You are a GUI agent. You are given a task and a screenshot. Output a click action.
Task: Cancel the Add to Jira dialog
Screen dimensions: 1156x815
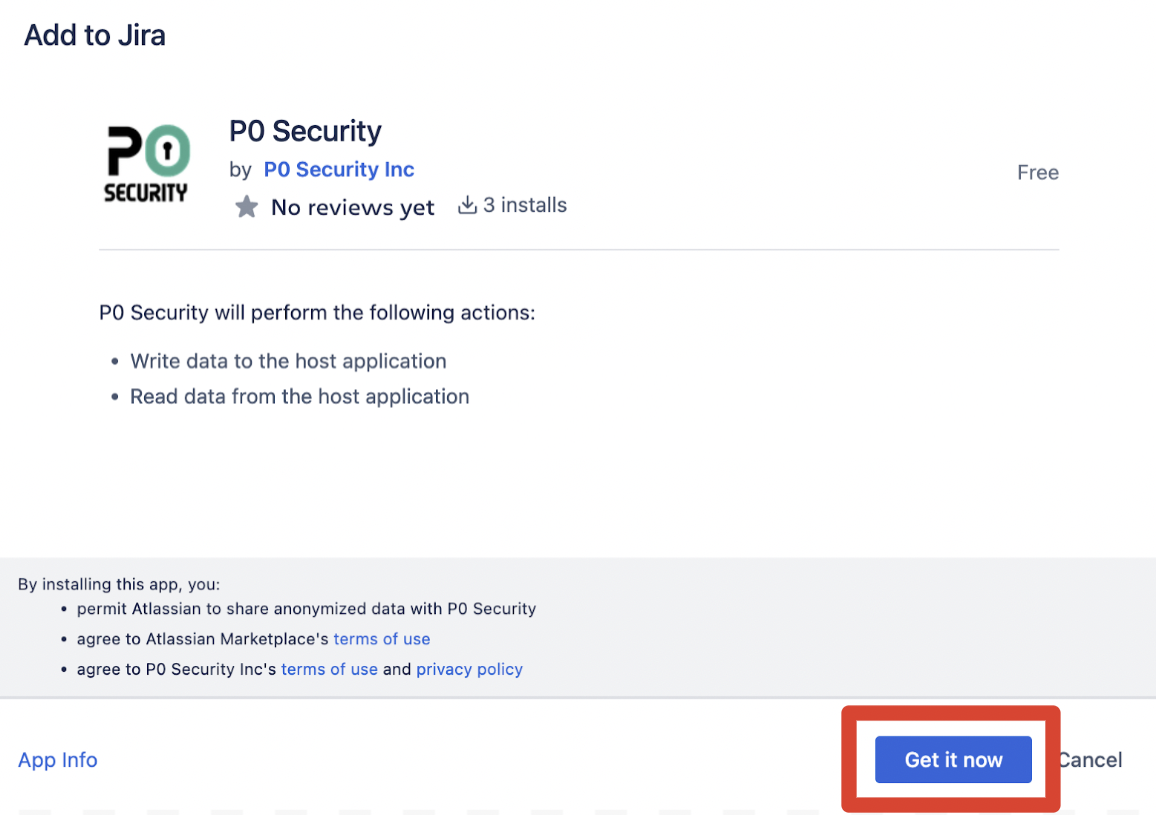pos(1090,760)
